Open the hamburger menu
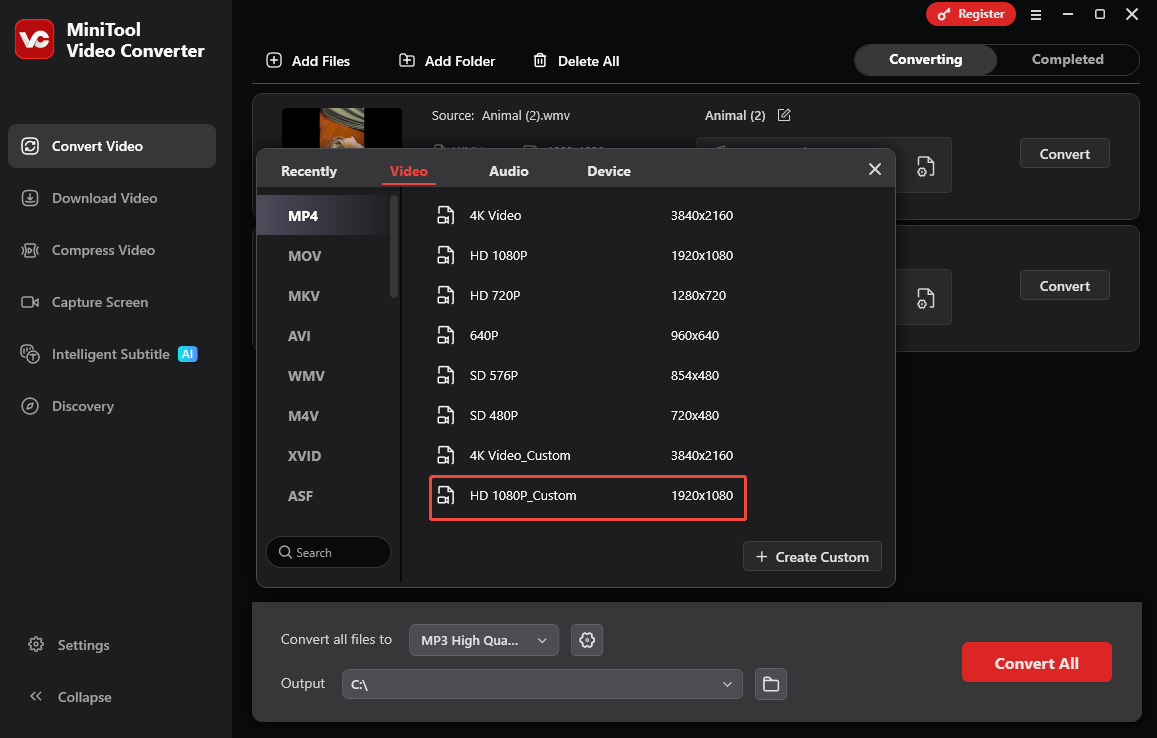This screenshot has height=738, width=1157. (x=1036, y=14)
